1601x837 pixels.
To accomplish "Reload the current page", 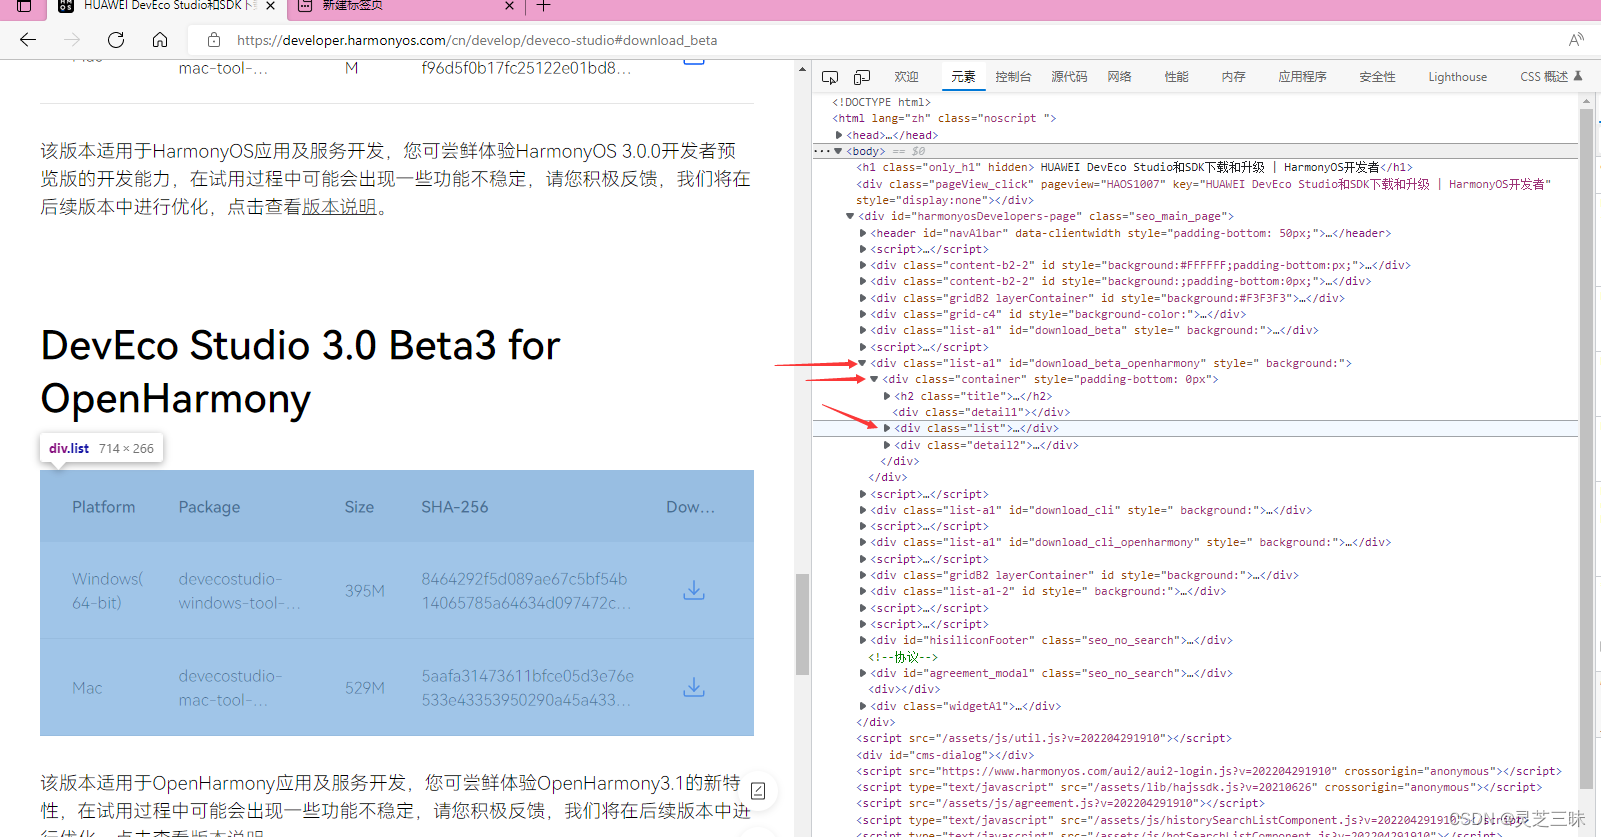I will (116, 40).
